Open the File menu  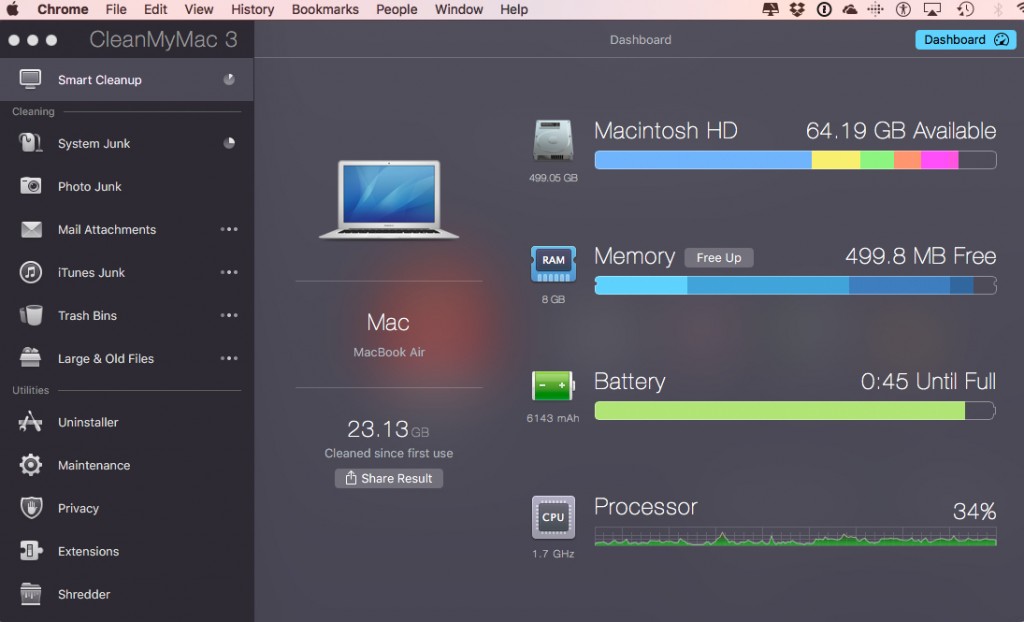(116, 9)
